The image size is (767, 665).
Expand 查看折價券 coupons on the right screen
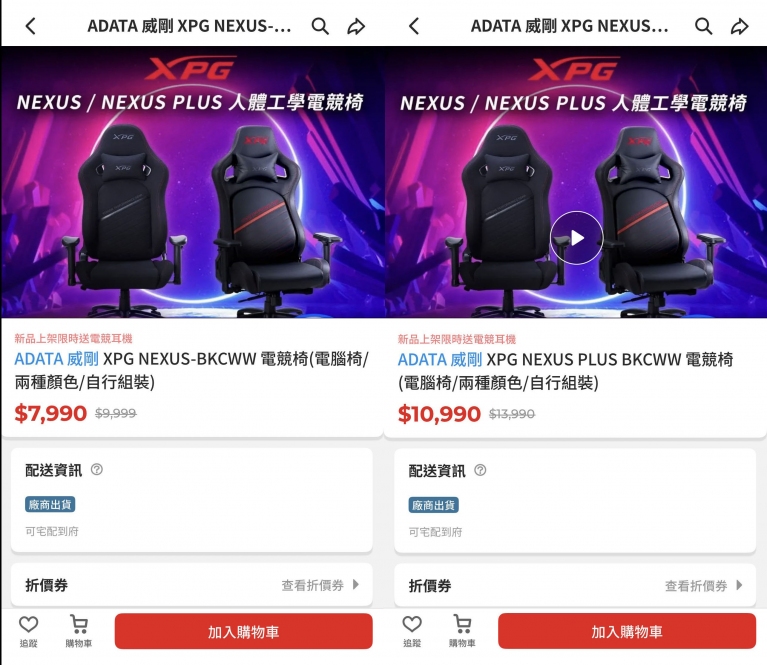tap(704, 585)
